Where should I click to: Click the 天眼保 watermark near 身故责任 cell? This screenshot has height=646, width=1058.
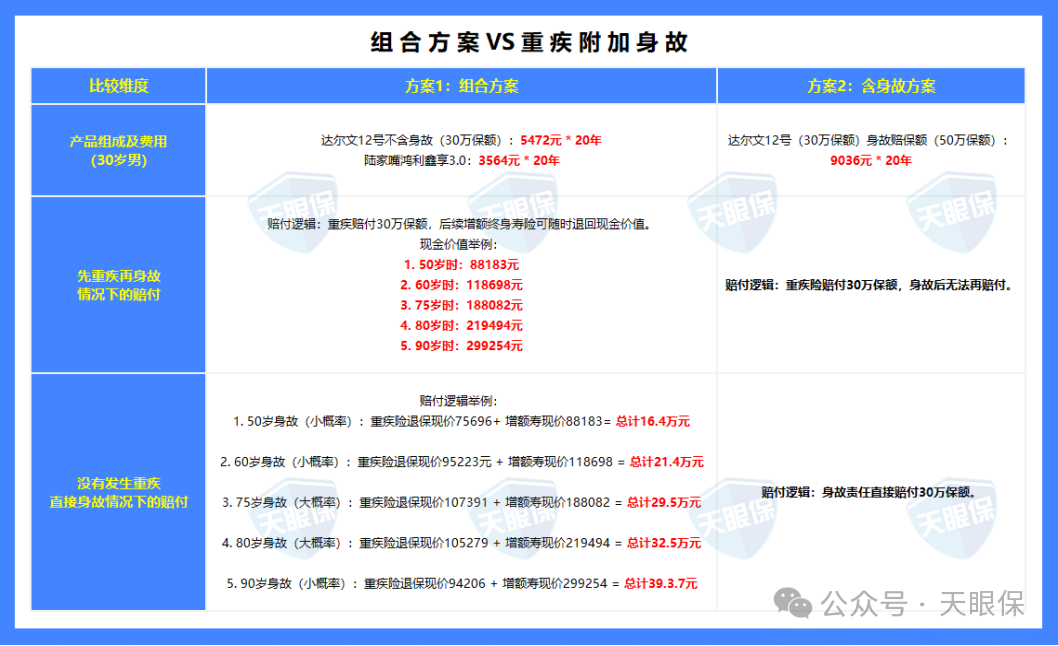[953, 518]
